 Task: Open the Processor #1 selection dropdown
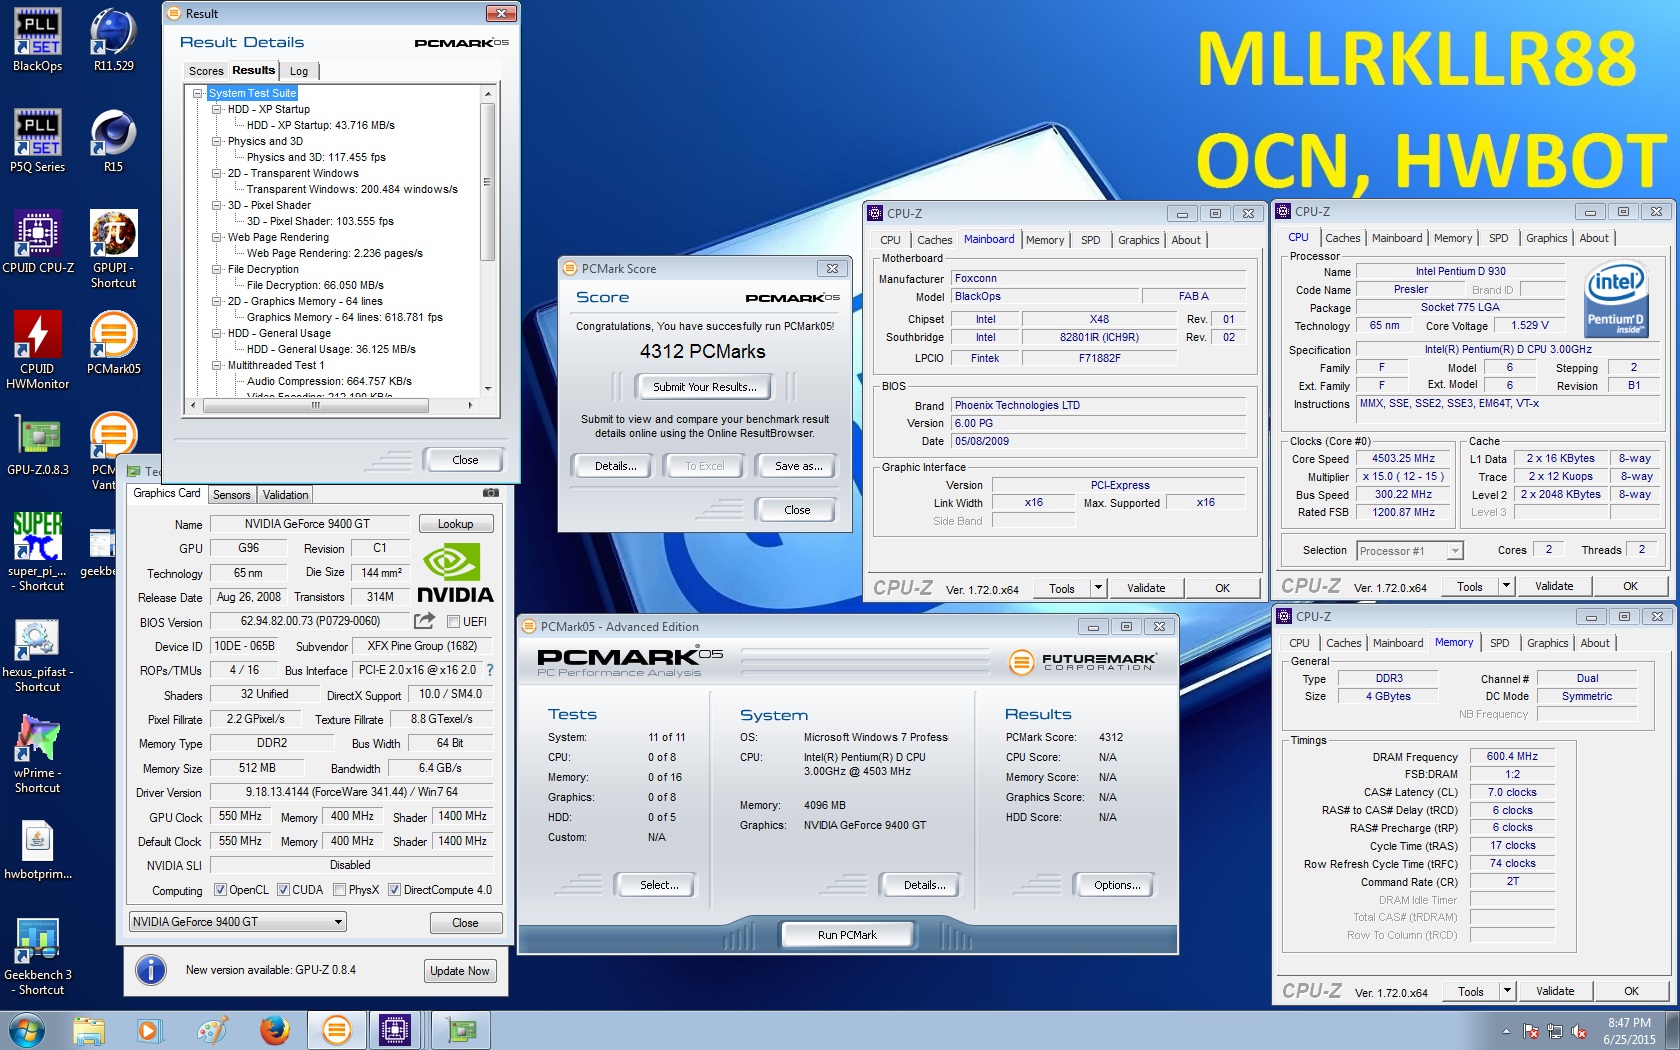(x=1409, y=551)
